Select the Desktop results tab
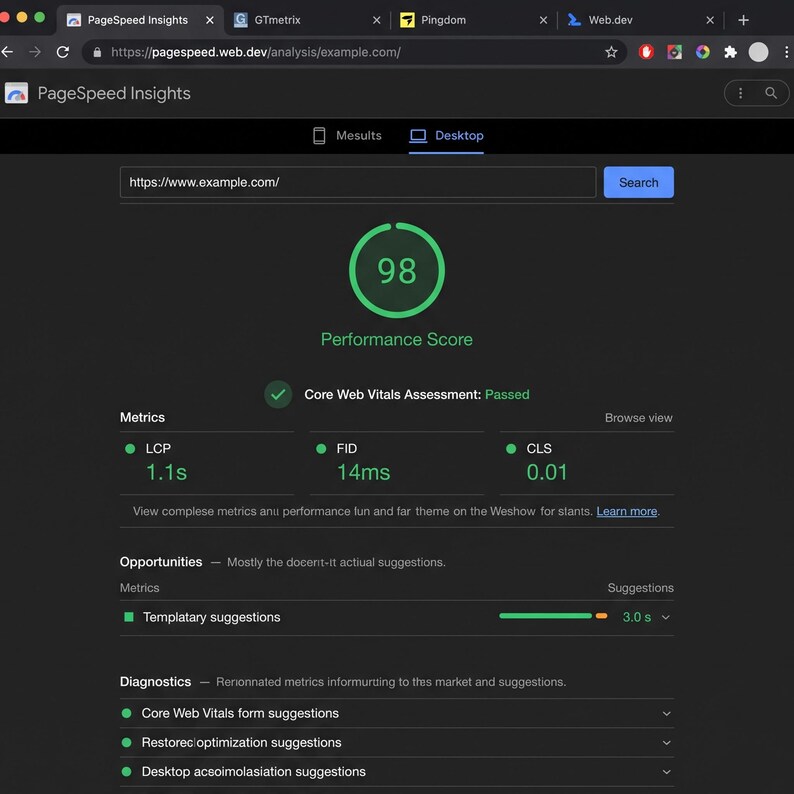The width and height of the screenshot is (794, 794). point(446,136)
